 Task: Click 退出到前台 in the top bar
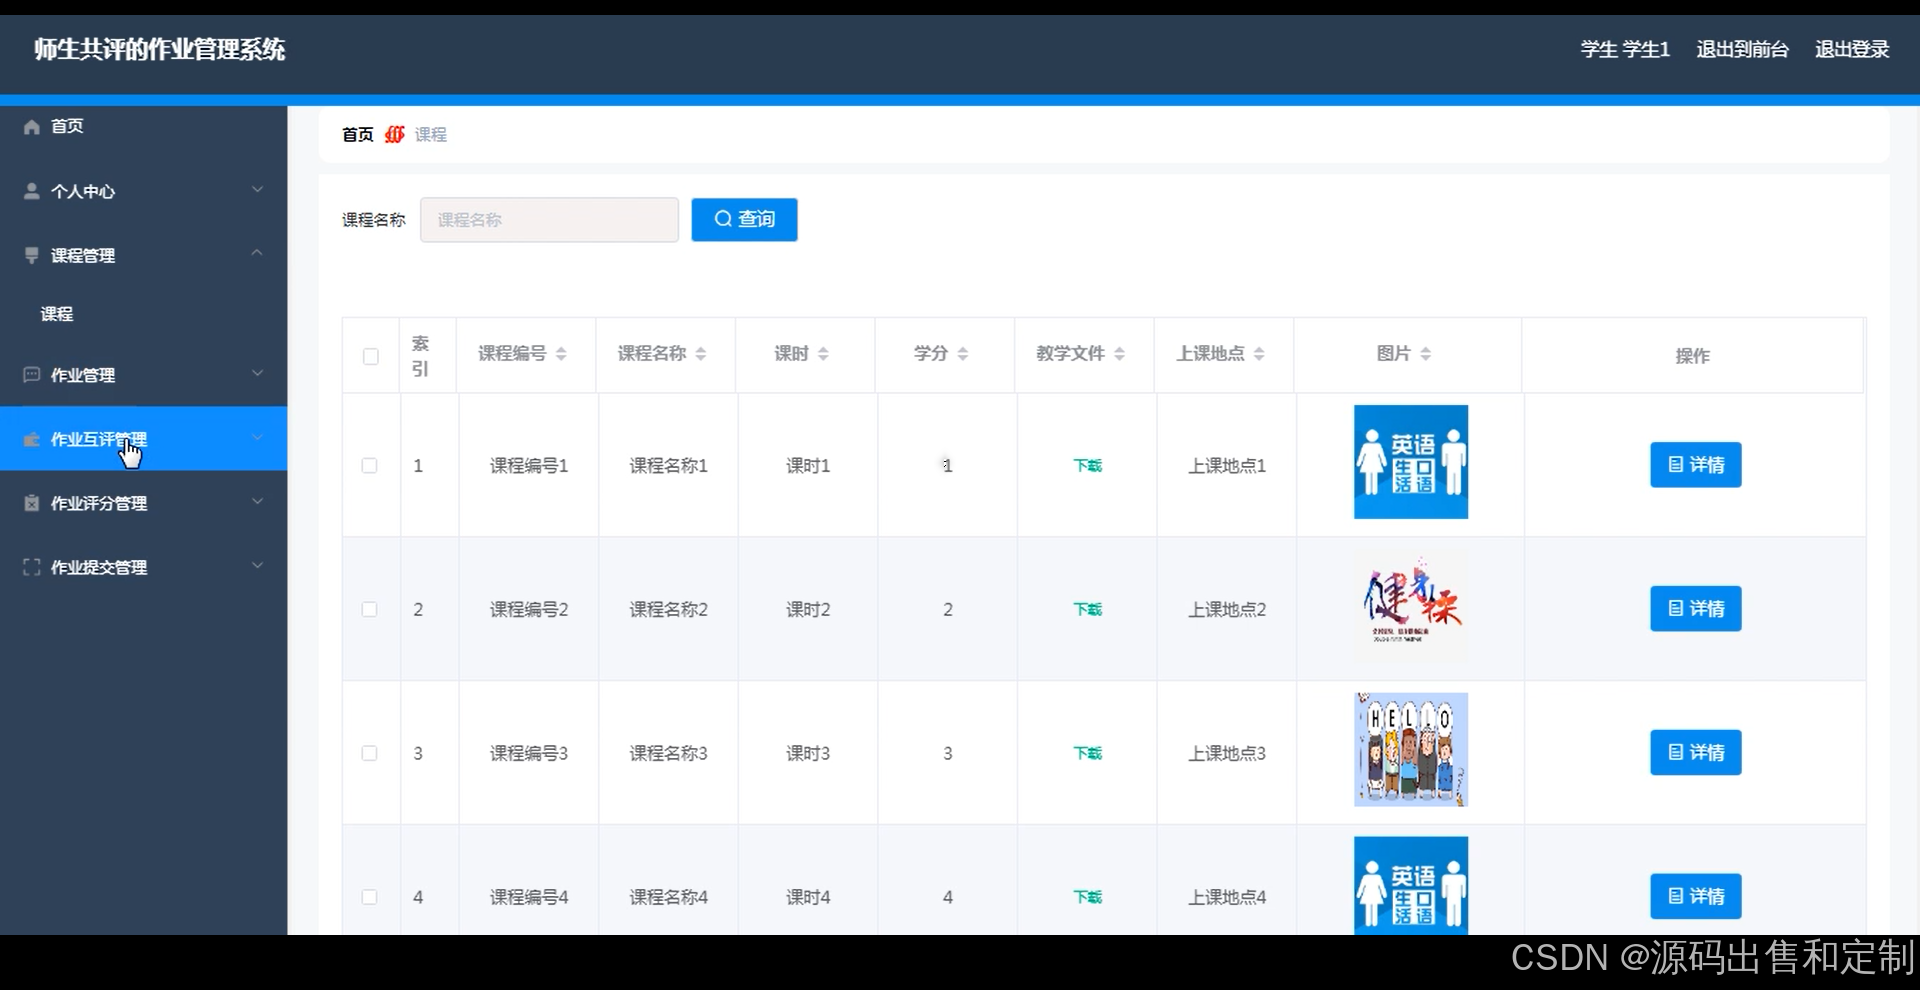pos(1742,49)
